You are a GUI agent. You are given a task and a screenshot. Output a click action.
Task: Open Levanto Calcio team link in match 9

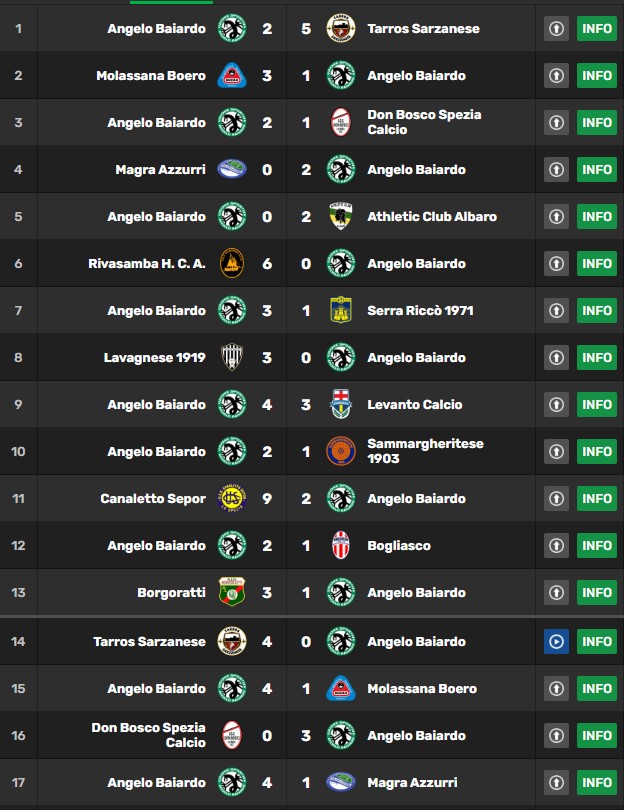coord(415,404)
